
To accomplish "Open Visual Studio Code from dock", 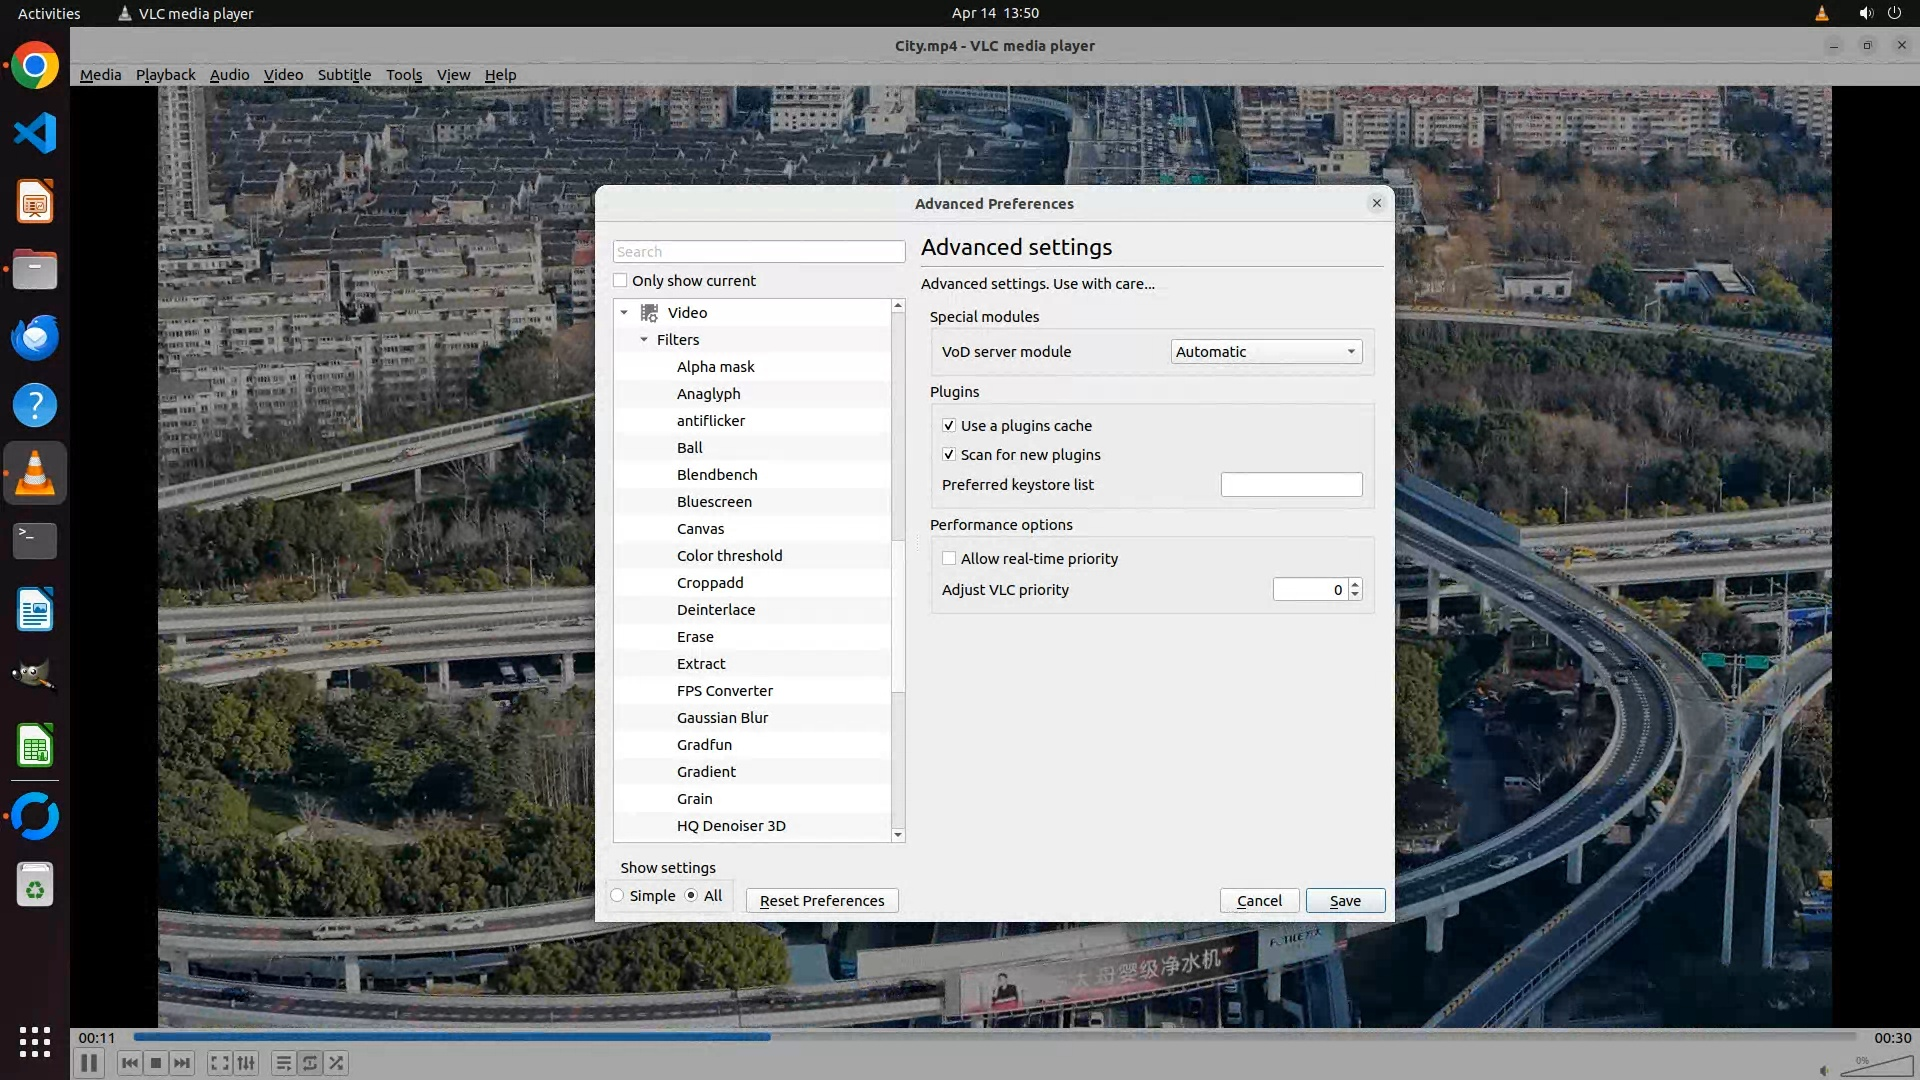I will (x=35, y=133).
